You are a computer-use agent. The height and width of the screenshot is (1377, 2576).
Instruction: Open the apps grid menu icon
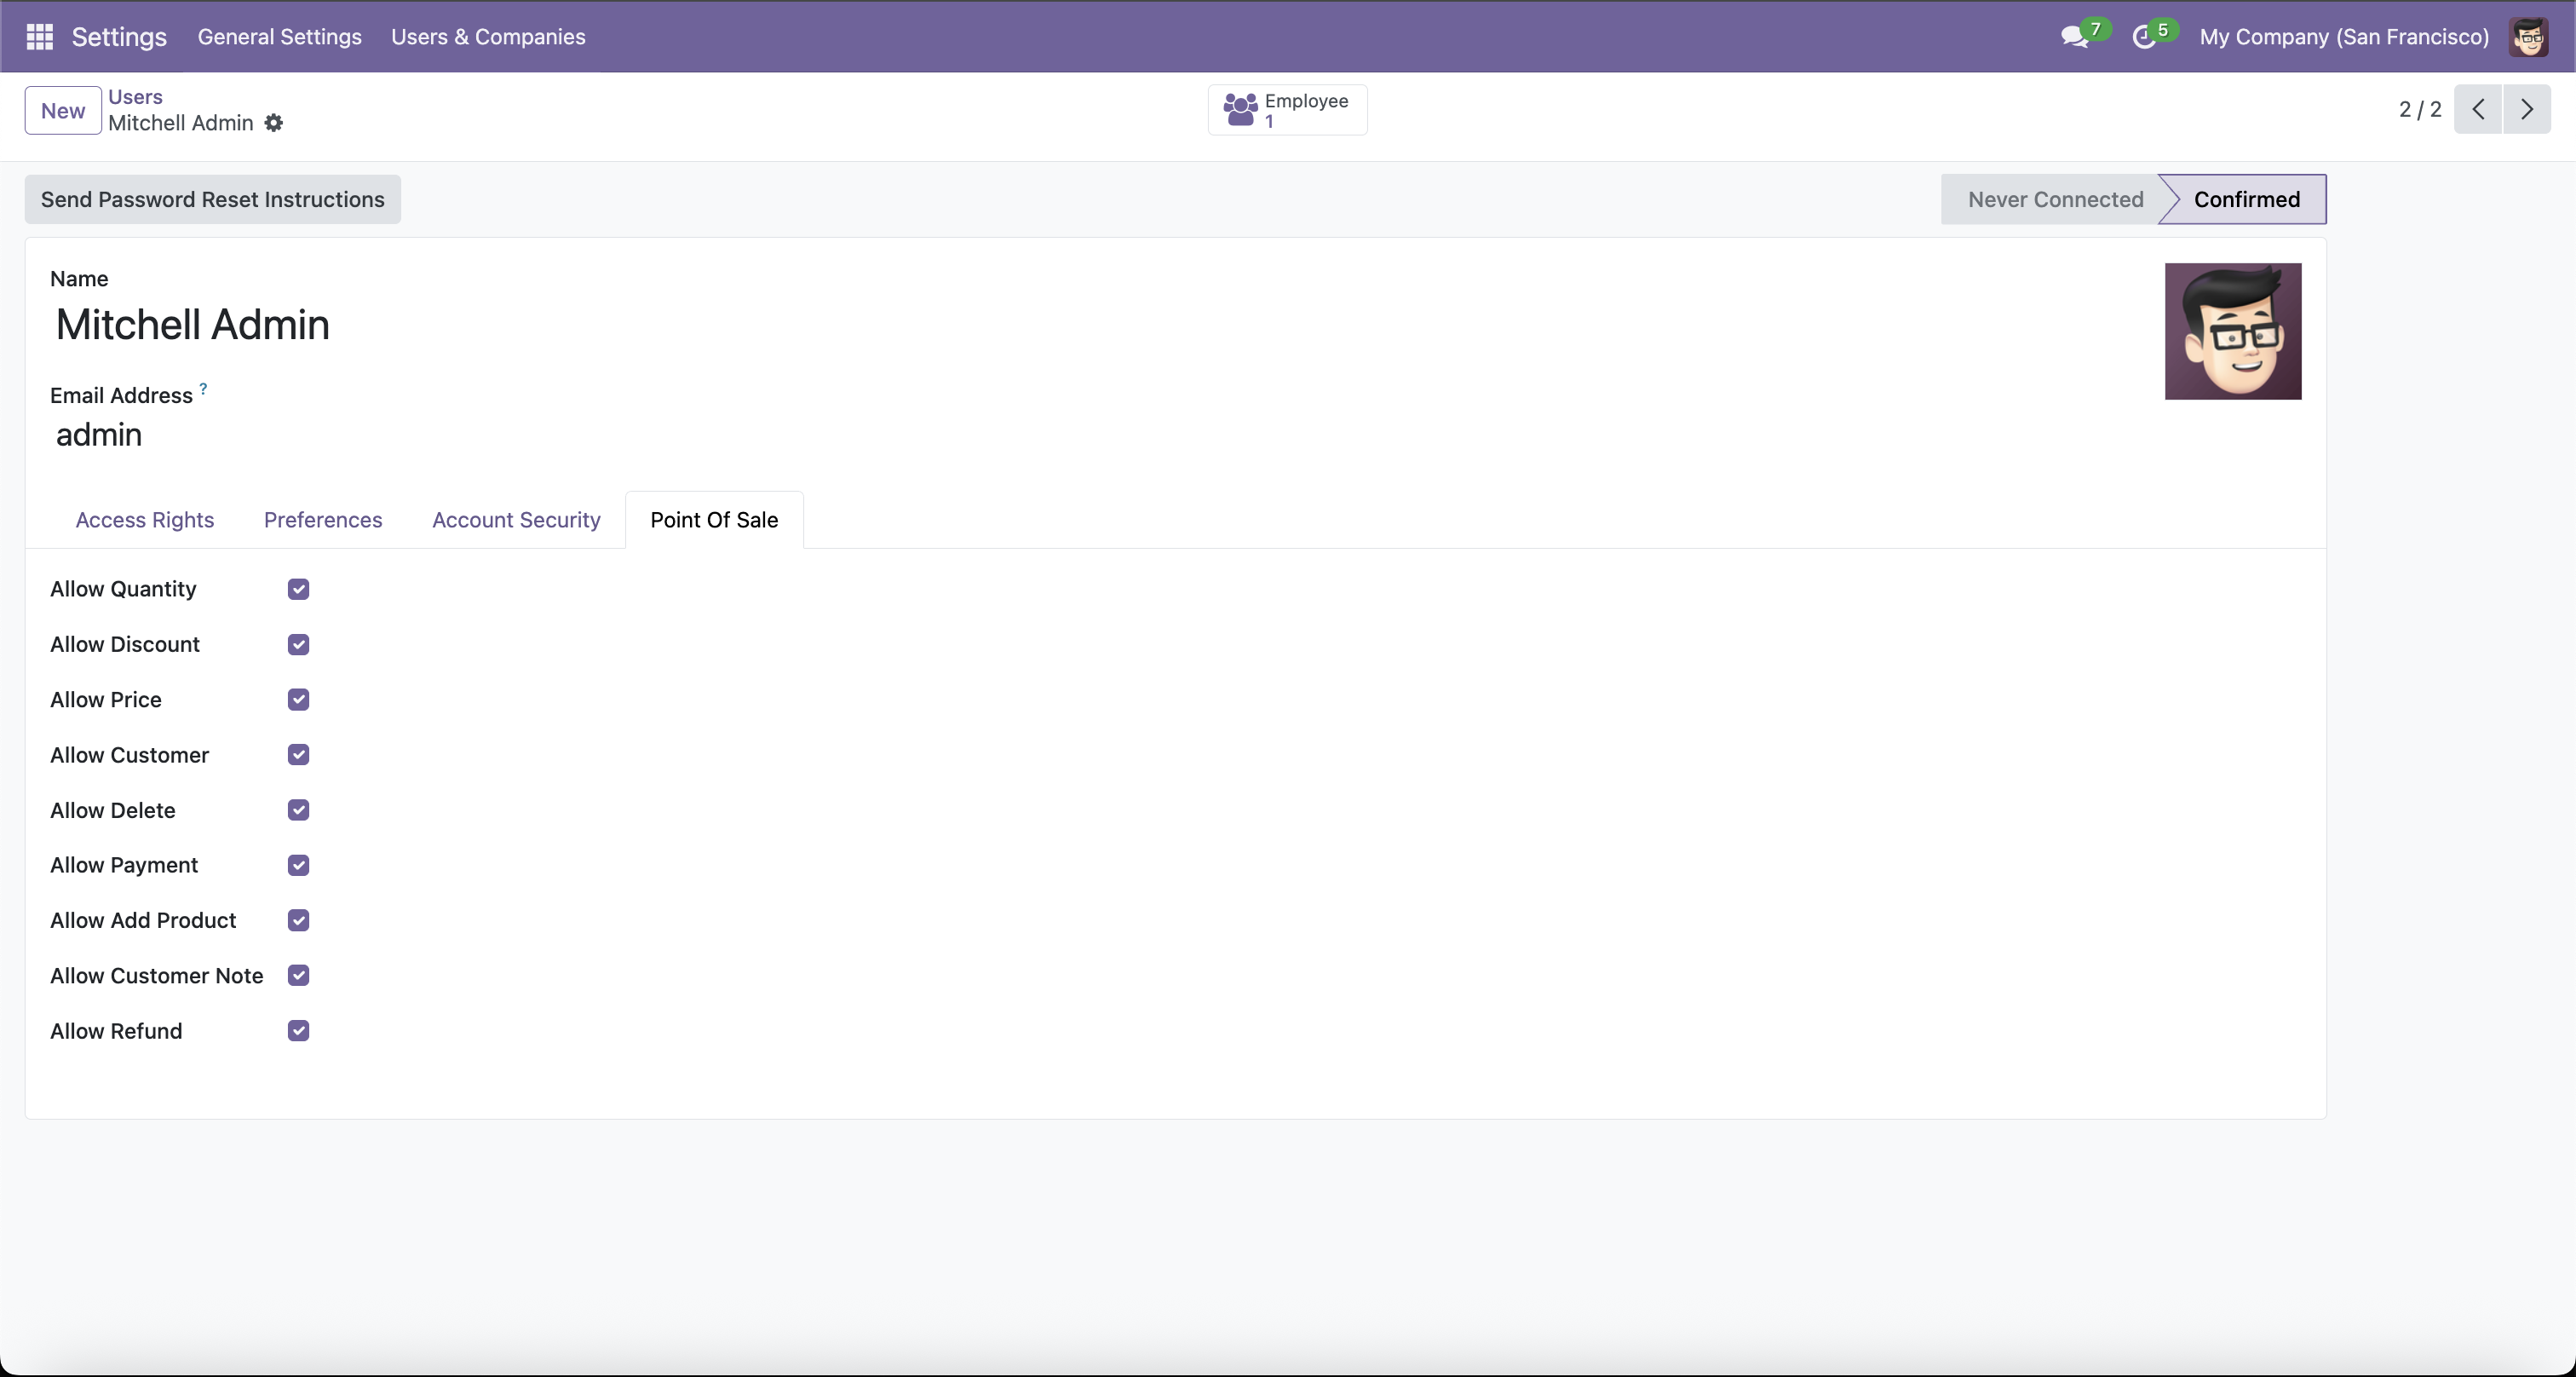pyautogui.click(x=39, y=37)
